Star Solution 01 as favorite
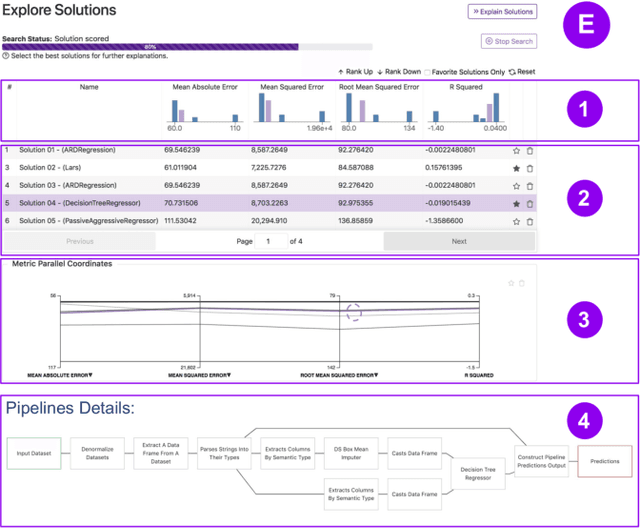640x528 pixels. point(516,150)
